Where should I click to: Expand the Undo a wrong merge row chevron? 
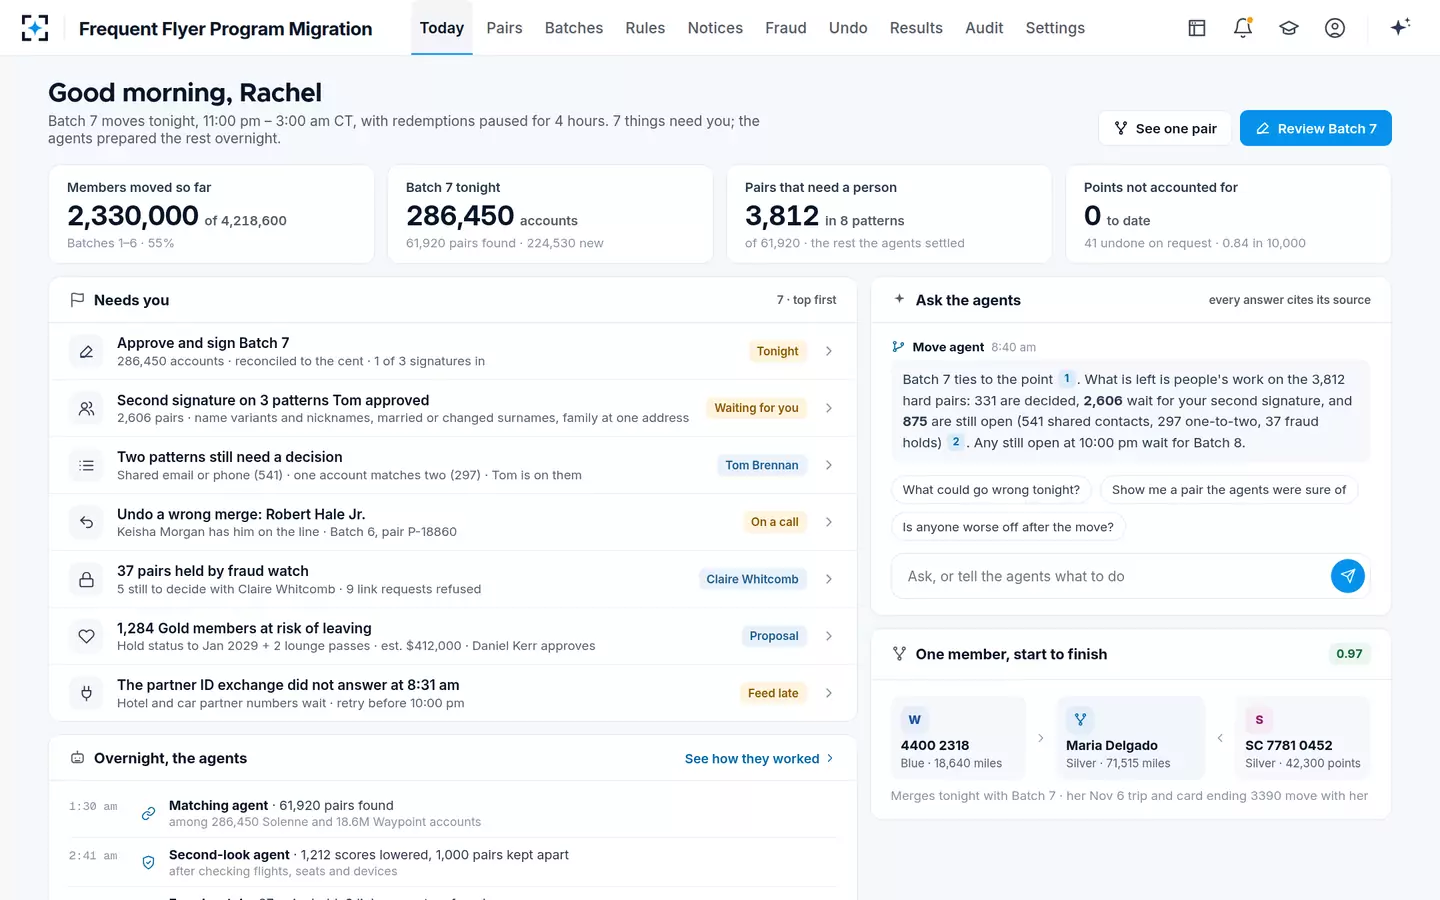pyautogui.click(x=829, y=522)
